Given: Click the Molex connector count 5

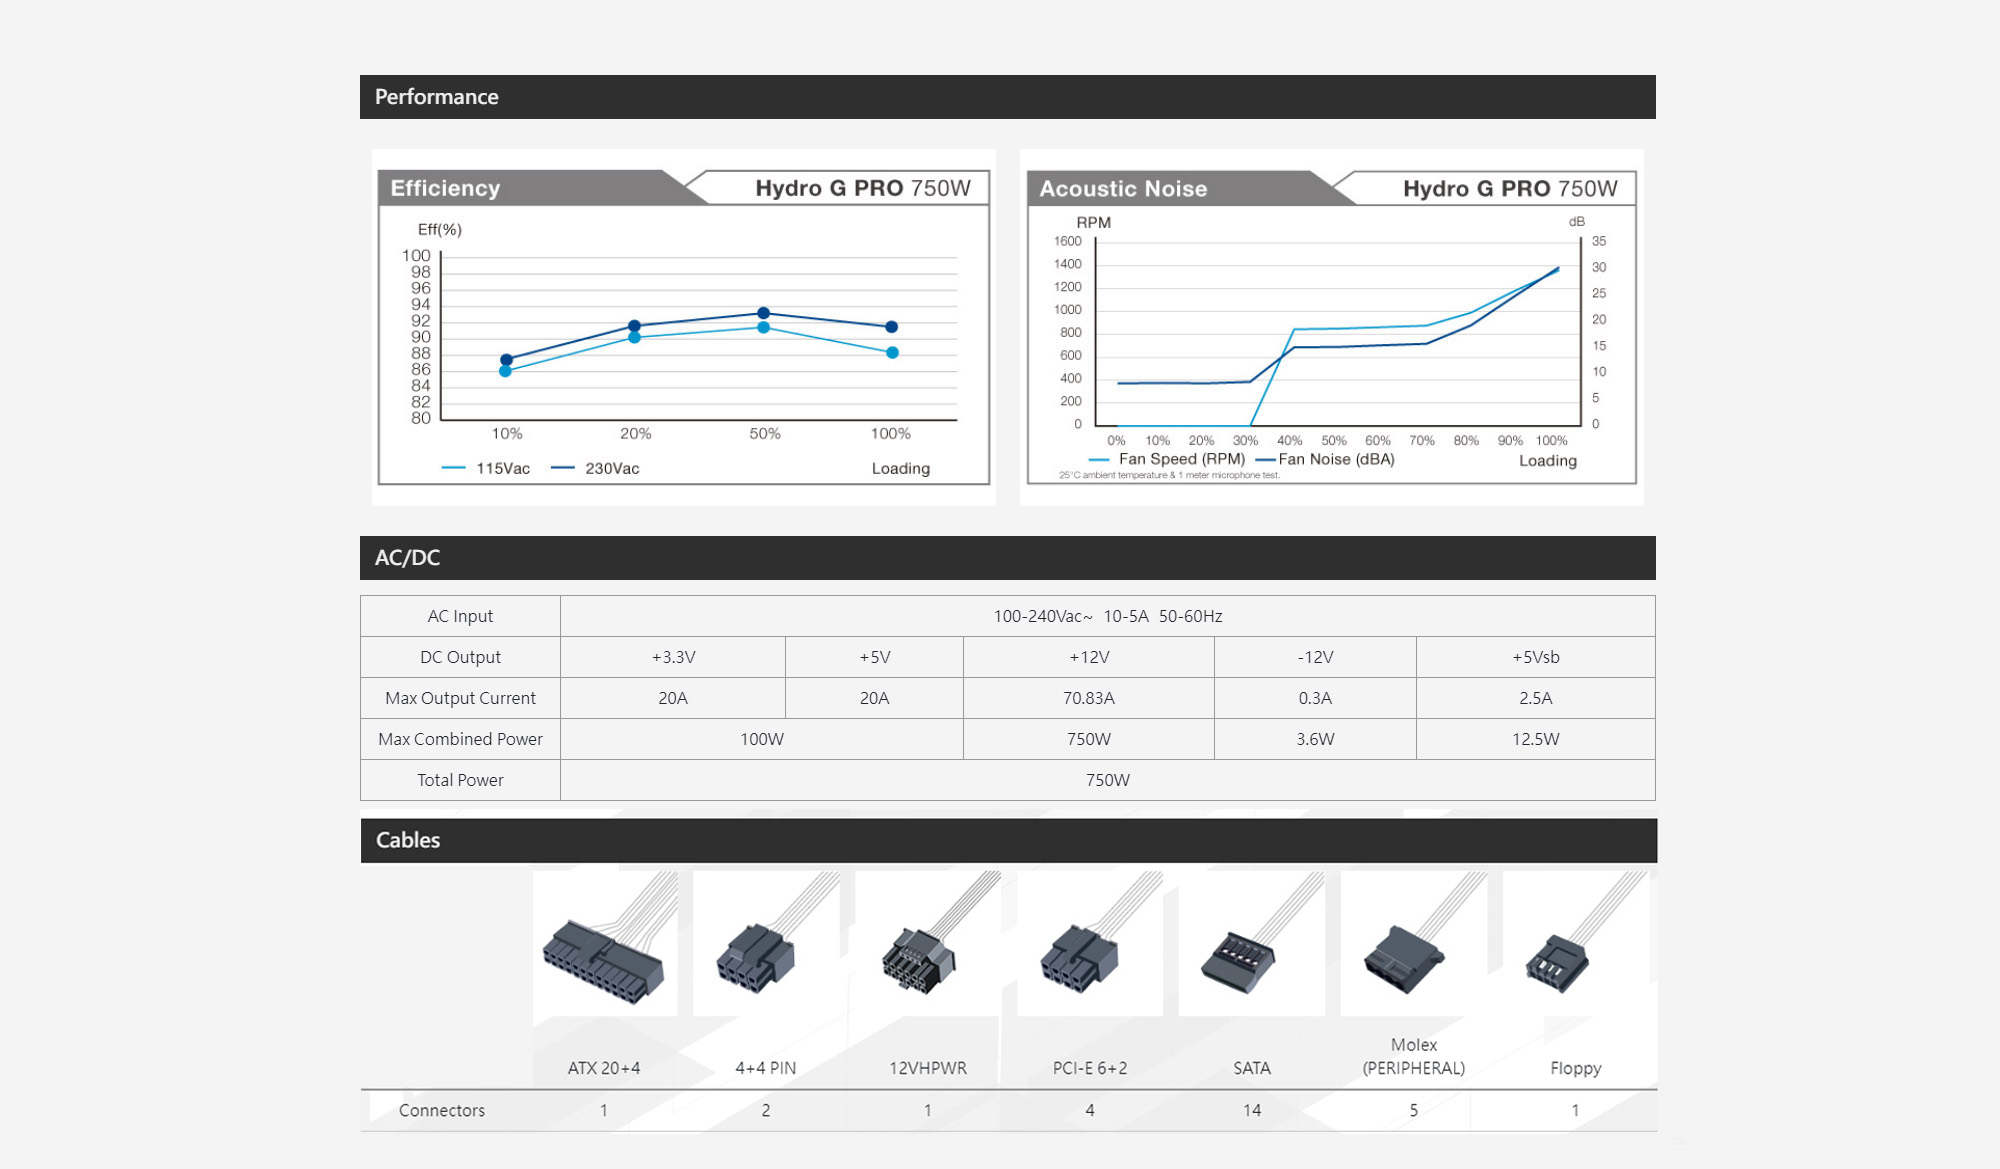Looking at the screenshot, I should (1414, 1110).
